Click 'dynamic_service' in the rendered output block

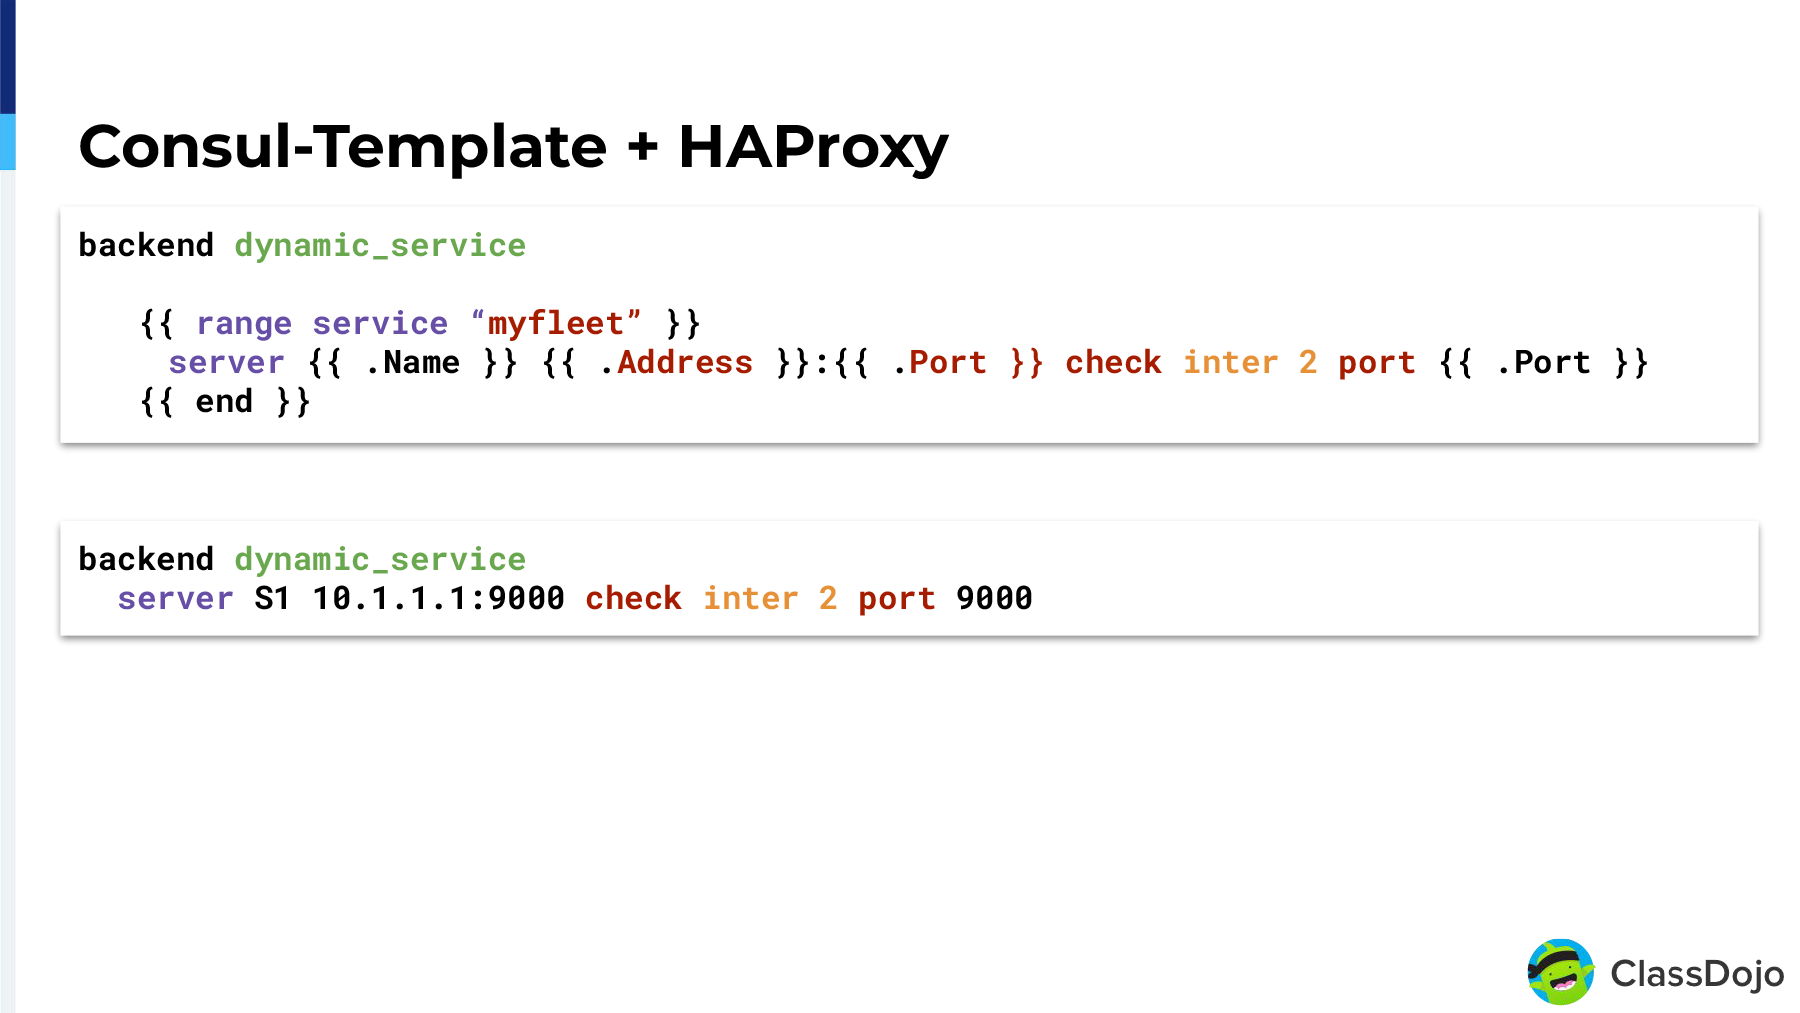tap(380, 559)
